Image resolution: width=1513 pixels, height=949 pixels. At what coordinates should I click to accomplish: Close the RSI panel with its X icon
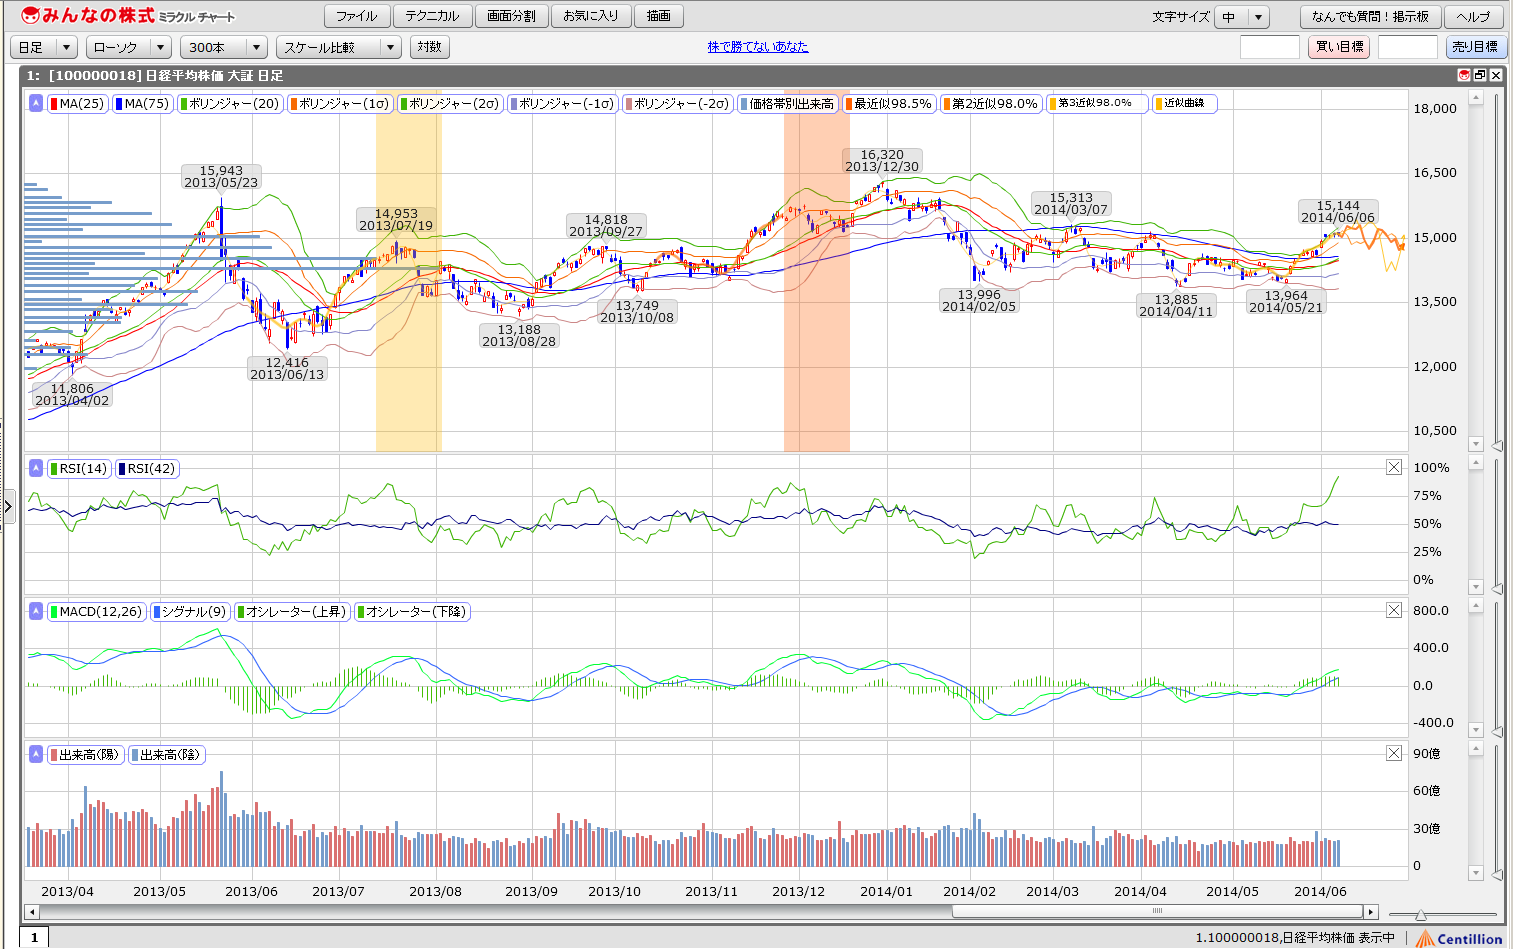[1394, 467]
